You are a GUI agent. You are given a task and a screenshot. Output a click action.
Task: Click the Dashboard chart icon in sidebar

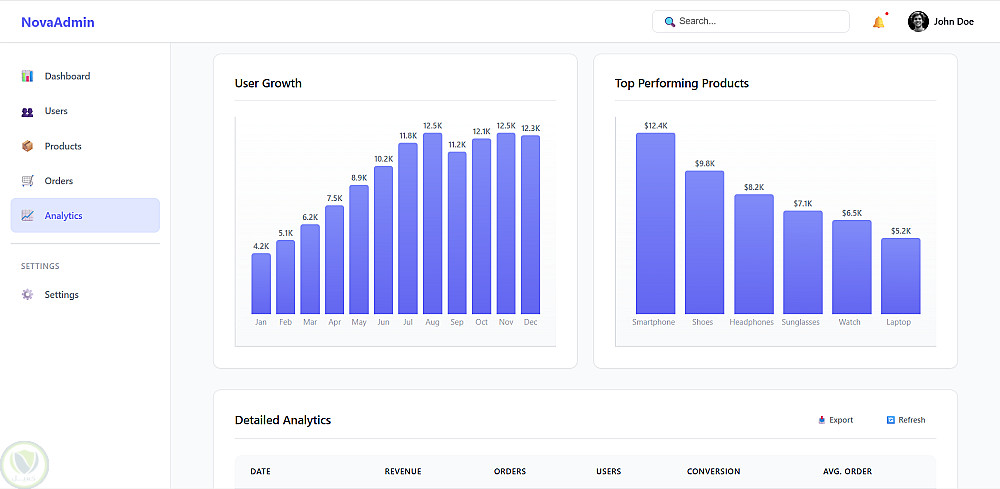[x=28, y=76]
